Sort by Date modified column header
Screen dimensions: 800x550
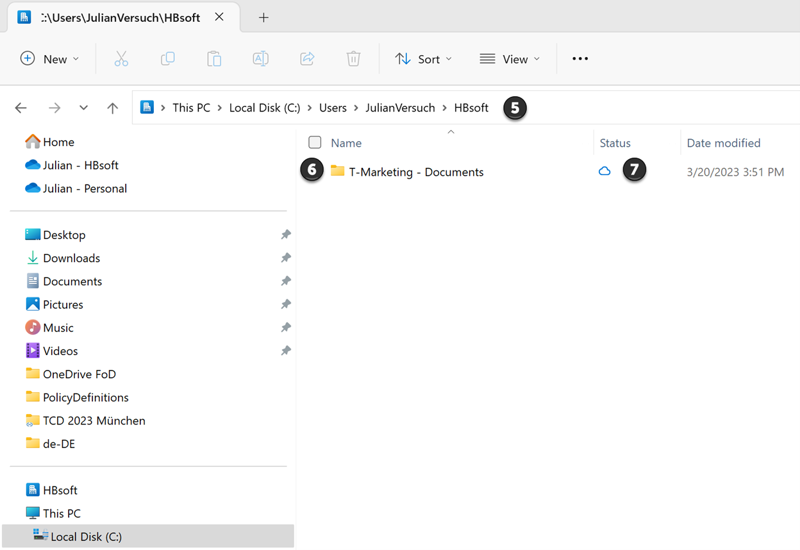tap(723, 143)
